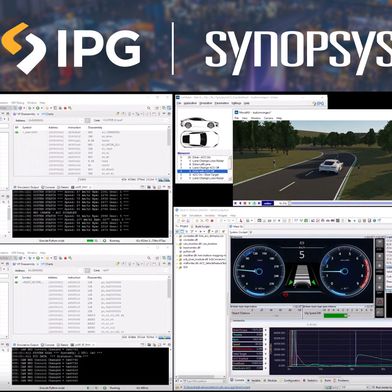
Task: Open the File menu in the IPGMovie window
Action: click(237, 118)
